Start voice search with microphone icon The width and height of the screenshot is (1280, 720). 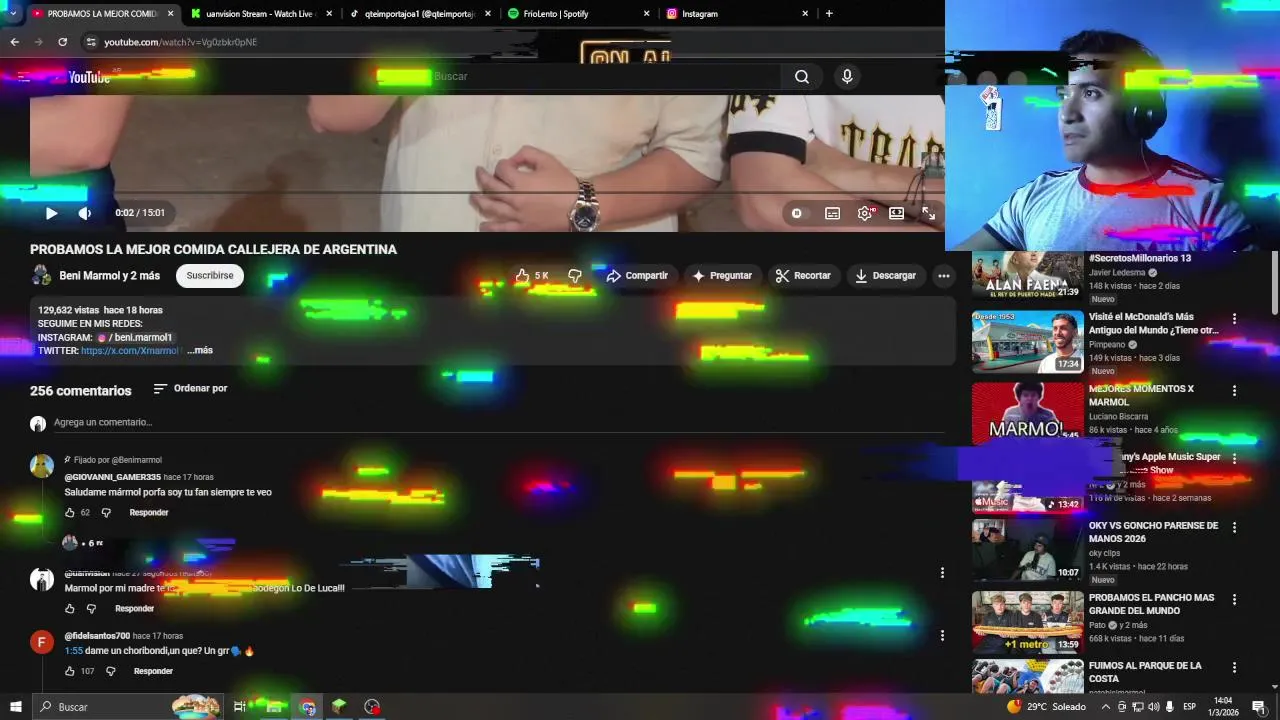coord(847,77)
